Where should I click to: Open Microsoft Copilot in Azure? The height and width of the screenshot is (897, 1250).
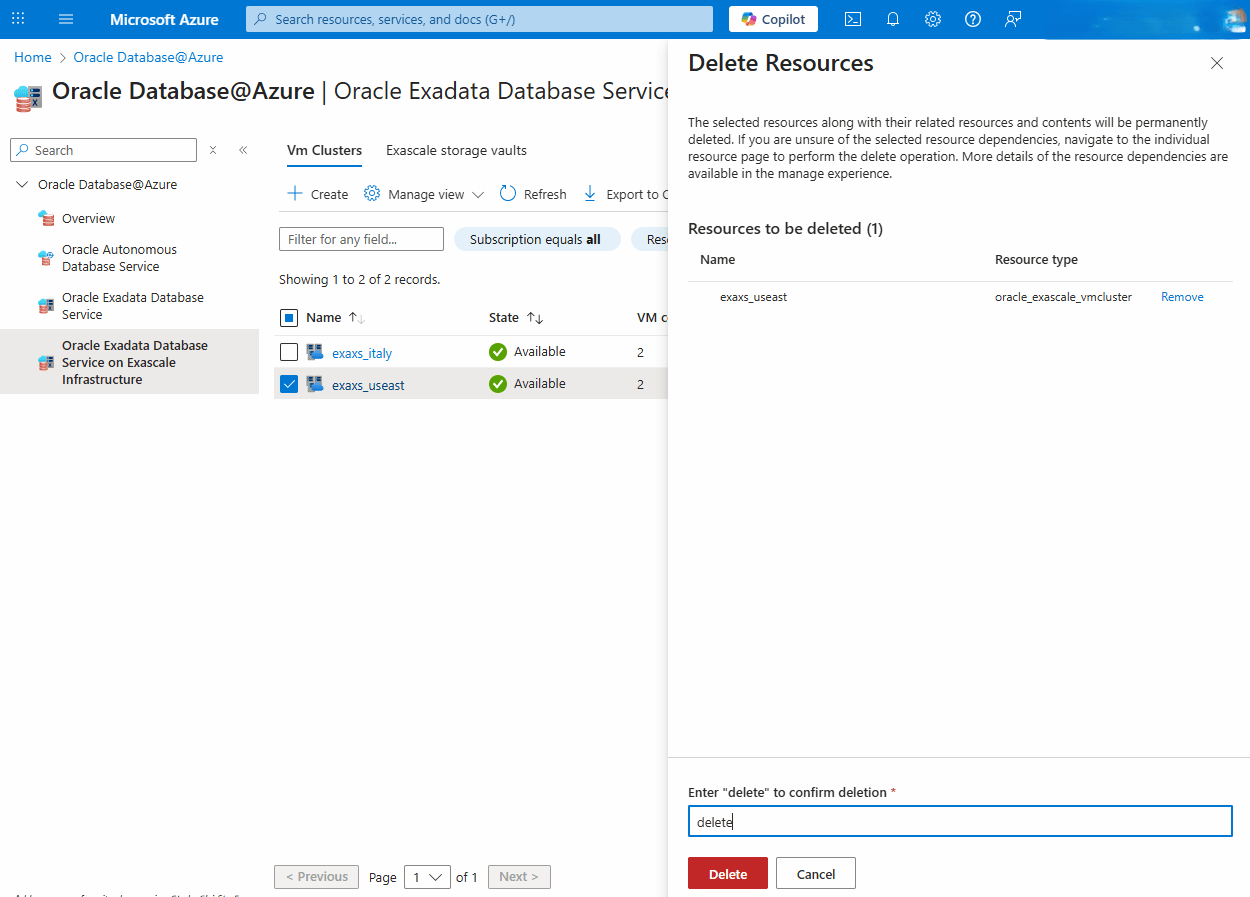[x=772, y=18]
